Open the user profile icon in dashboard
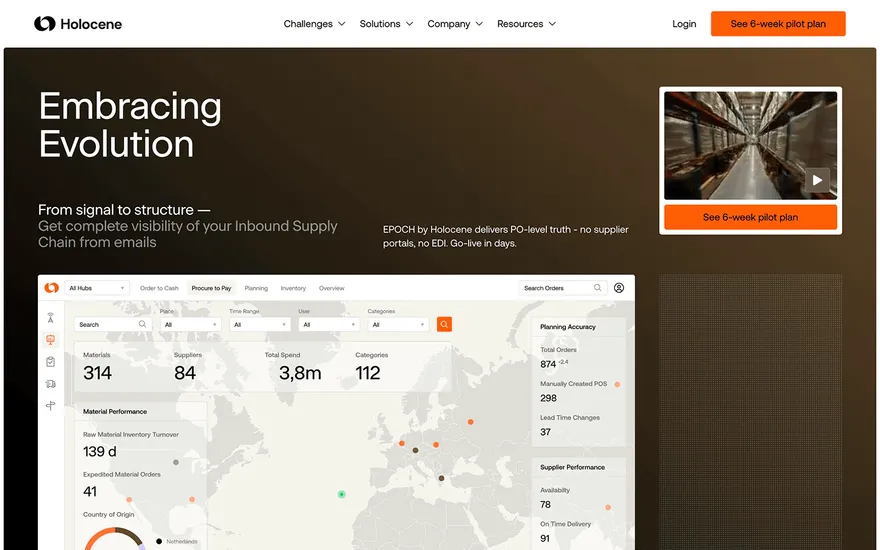Screen dimensions: 880x550 618,288
